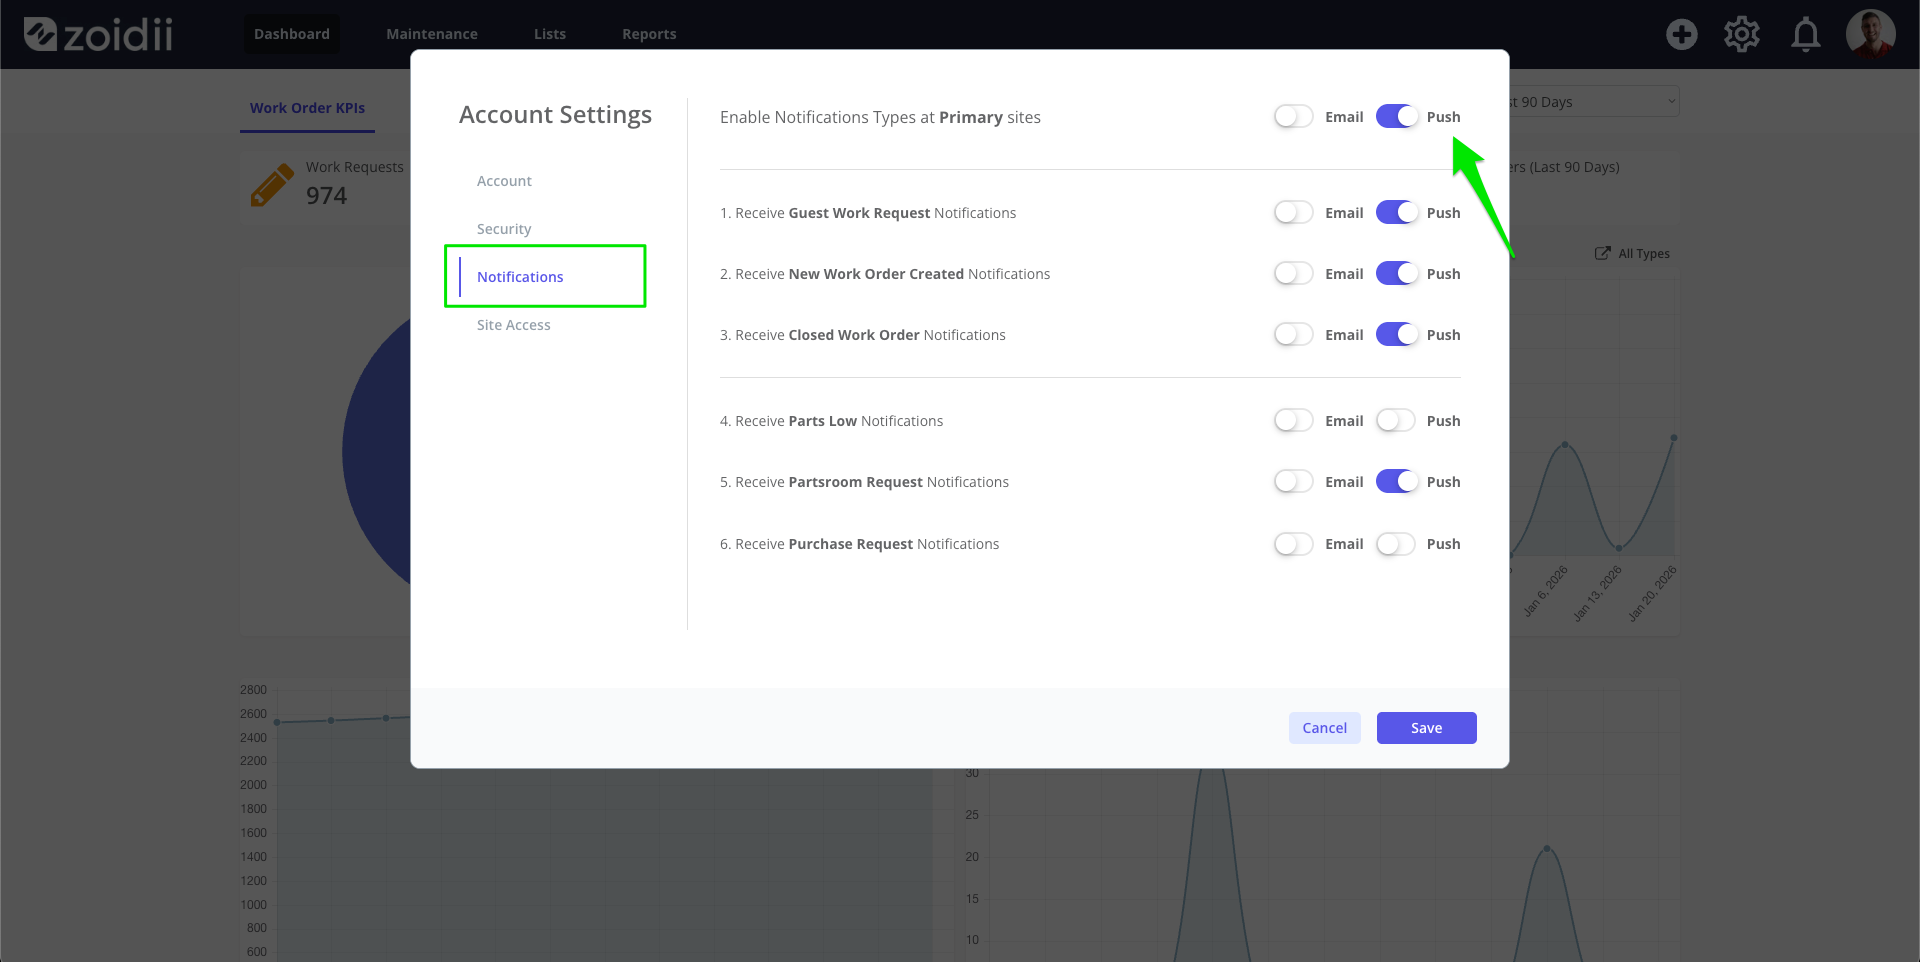Image resolution: width=1920 pixels, height=962 pixels.
Task: Enable Email for Closed Work Order
Action: pos(1294,335)
